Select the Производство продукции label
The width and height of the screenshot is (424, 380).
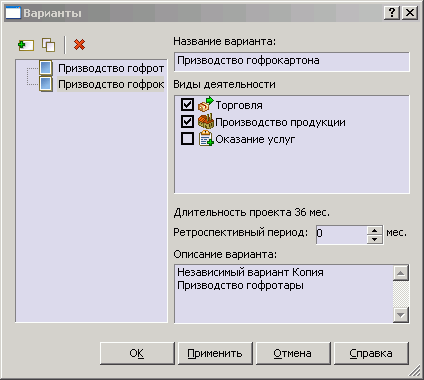(280, 122)
